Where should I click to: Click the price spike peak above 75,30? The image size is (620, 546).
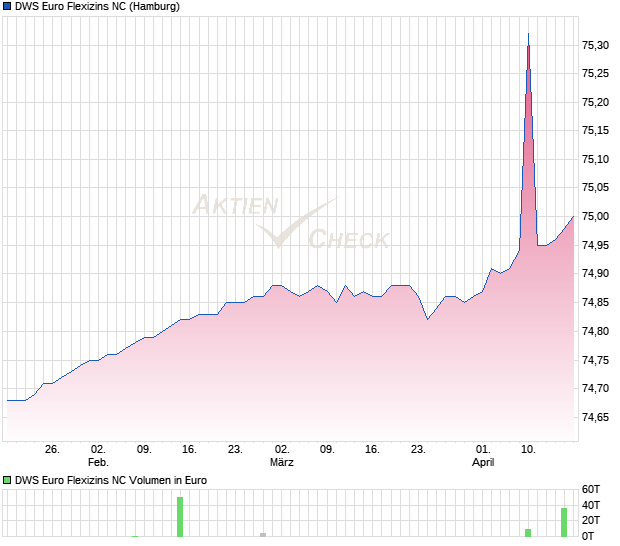529,35
